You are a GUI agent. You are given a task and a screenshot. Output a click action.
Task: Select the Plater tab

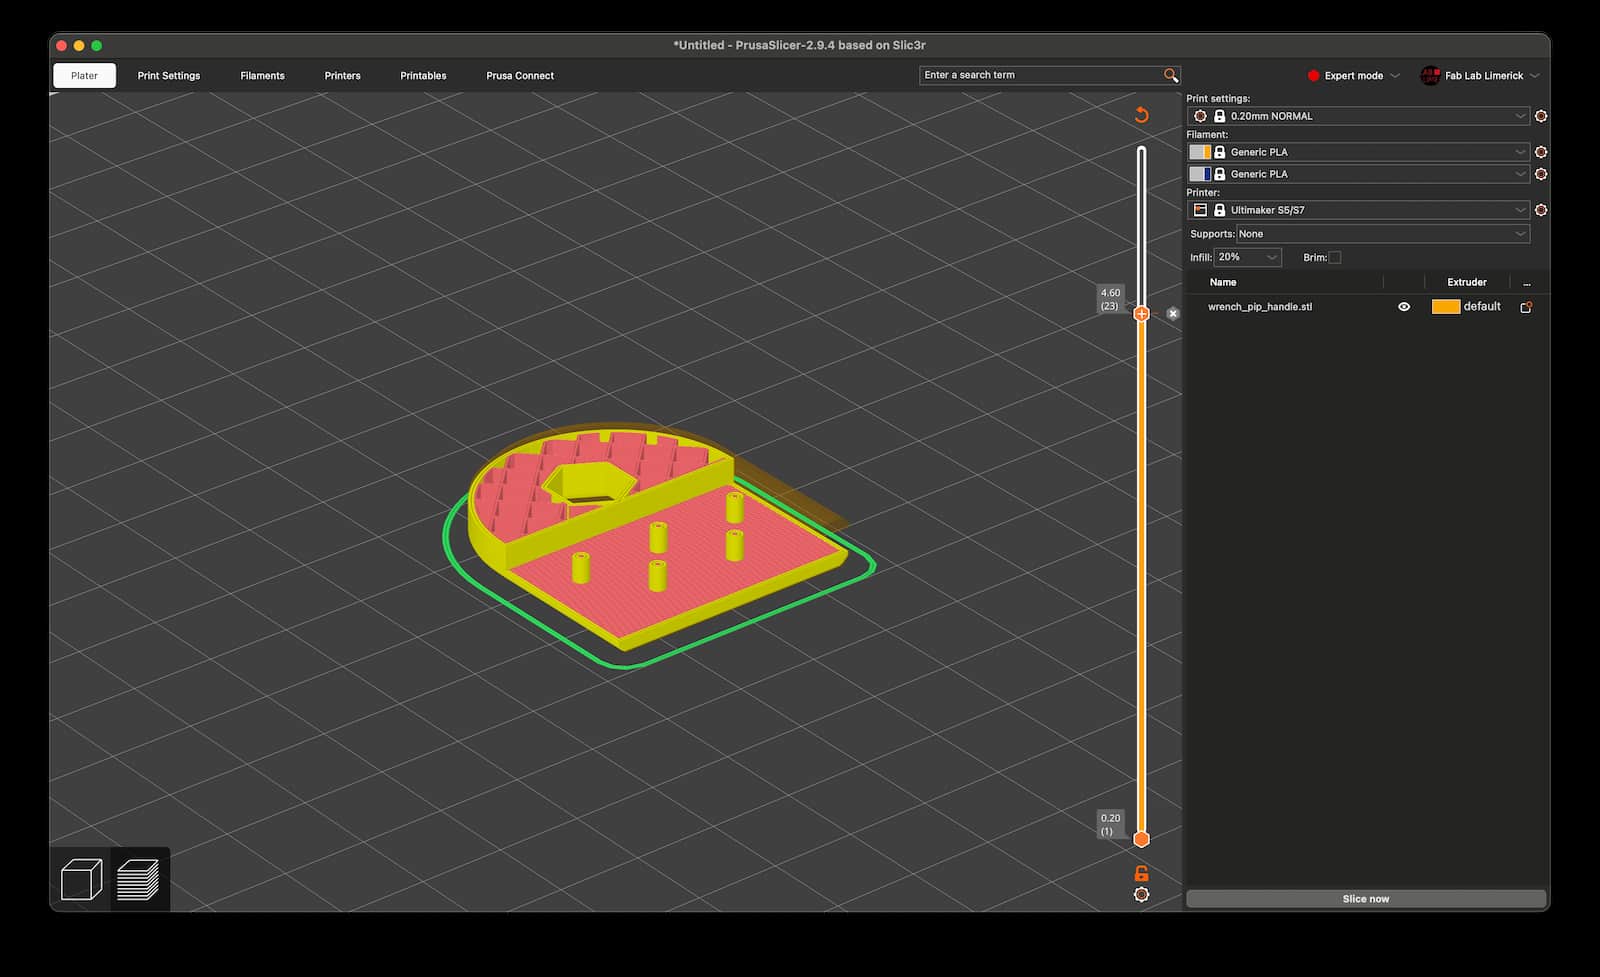point(84,76)
